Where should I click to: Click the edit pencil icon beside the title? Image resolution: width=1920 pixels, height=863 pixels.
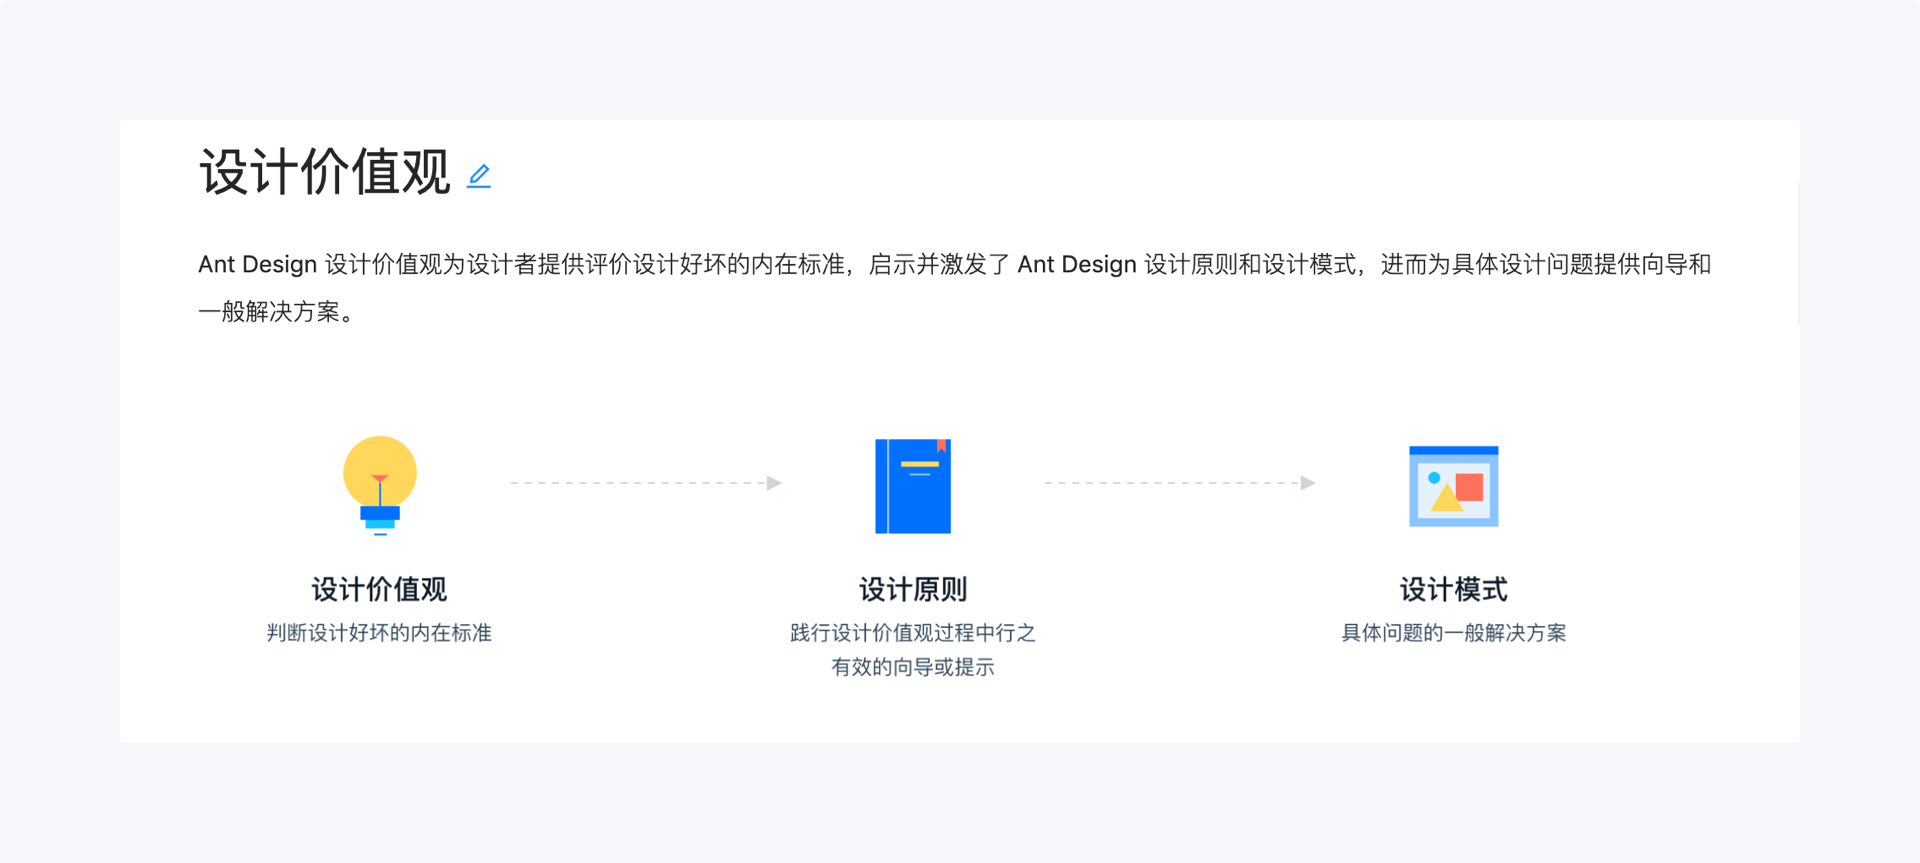coord(479,176)
